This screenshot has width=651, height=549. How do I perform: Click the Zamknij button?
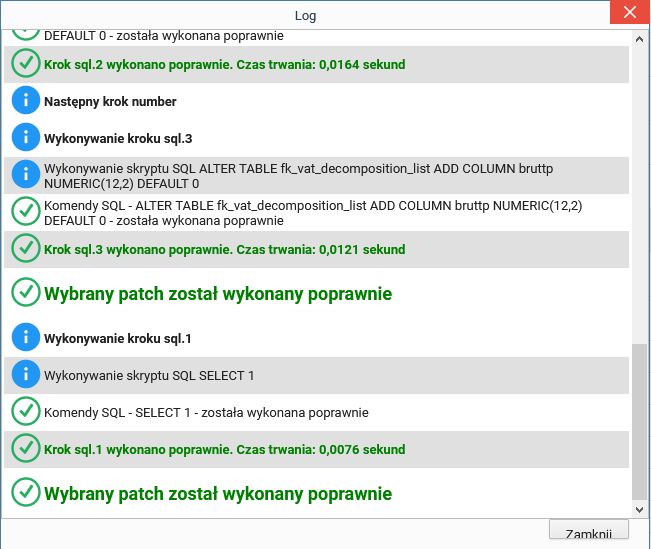coord(589,530)
